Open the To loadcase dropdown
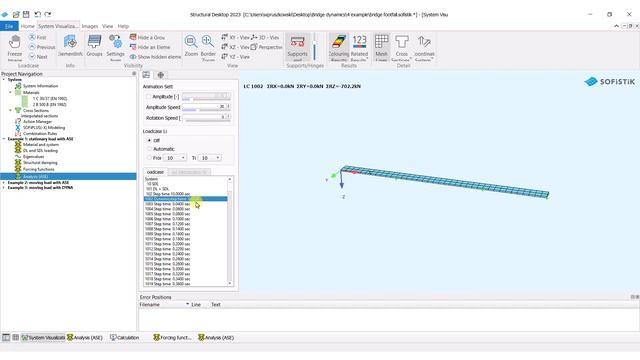640x360 pixels. point(210,158)
